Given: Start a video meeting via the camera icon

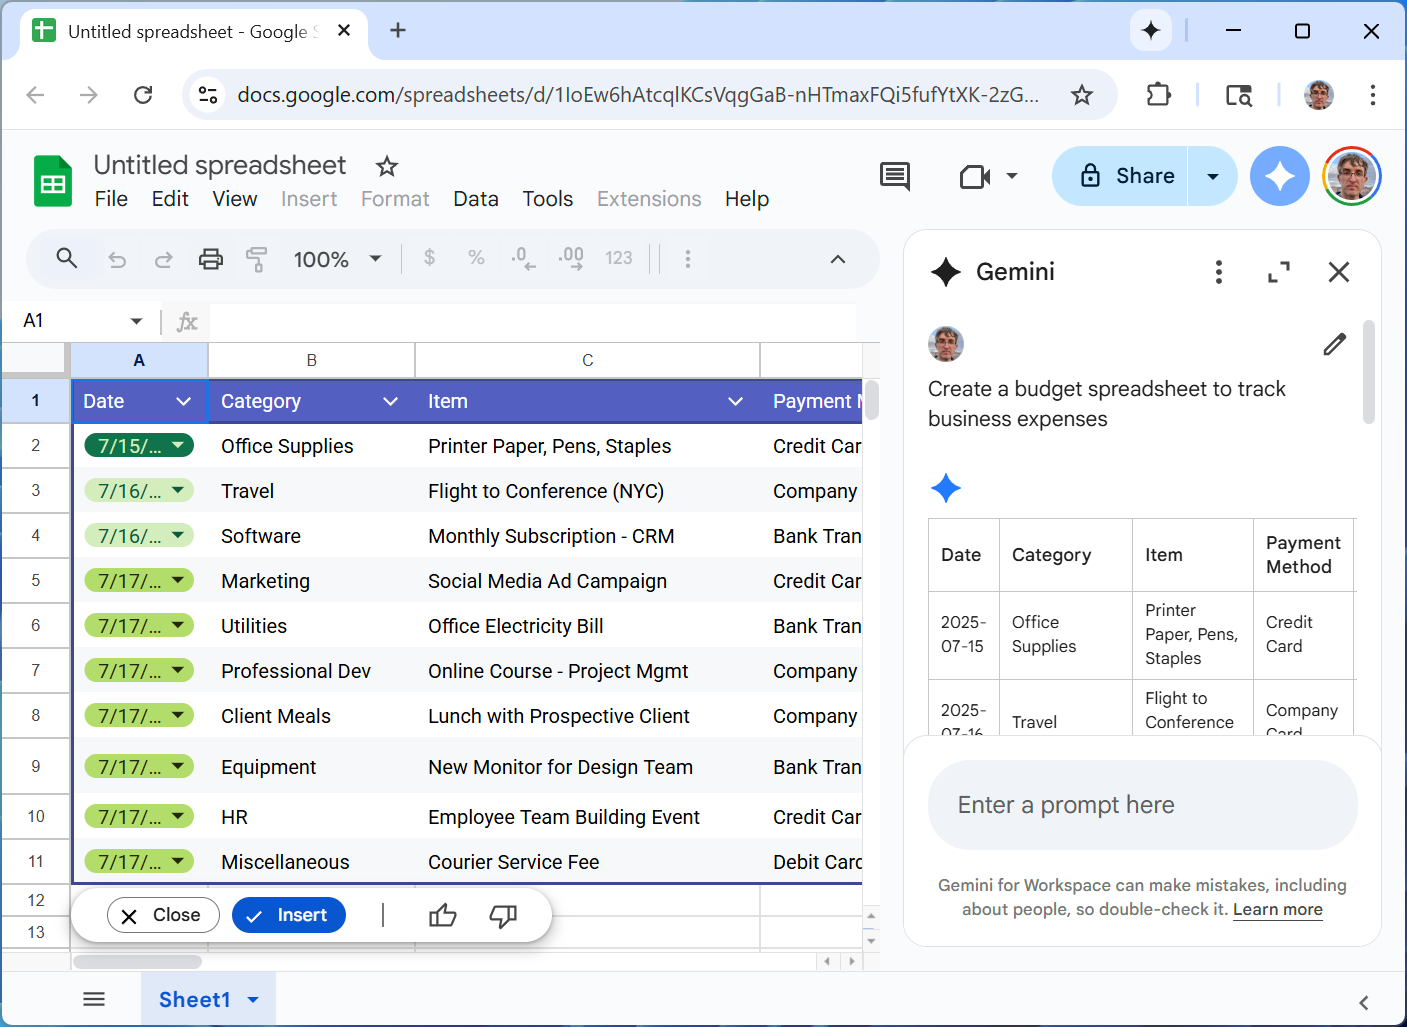Looking at the screenshot, I should coord(975,177).
